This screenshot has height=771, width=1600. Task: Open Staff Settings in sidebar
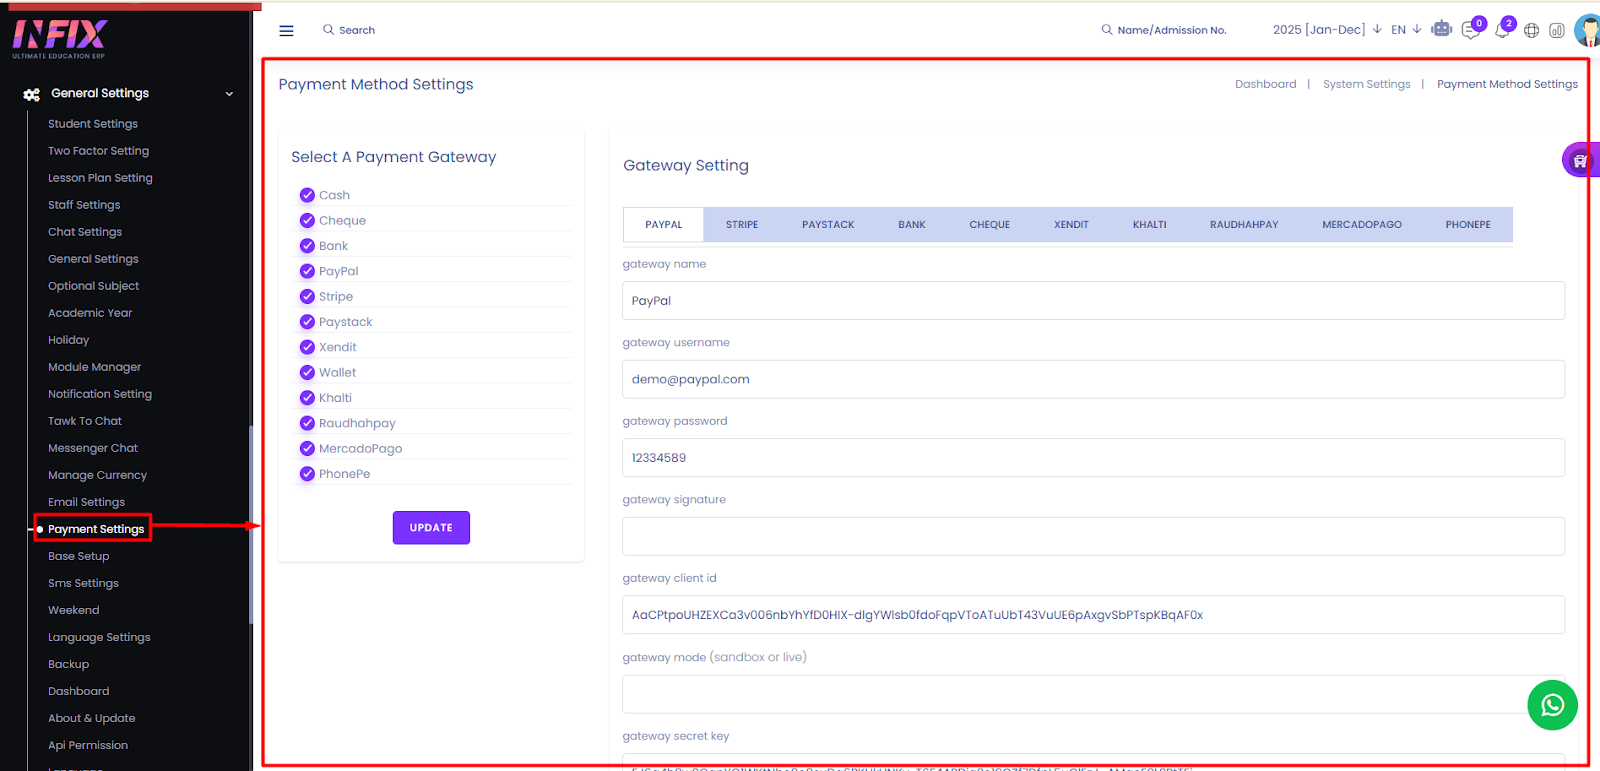point(84,205)
